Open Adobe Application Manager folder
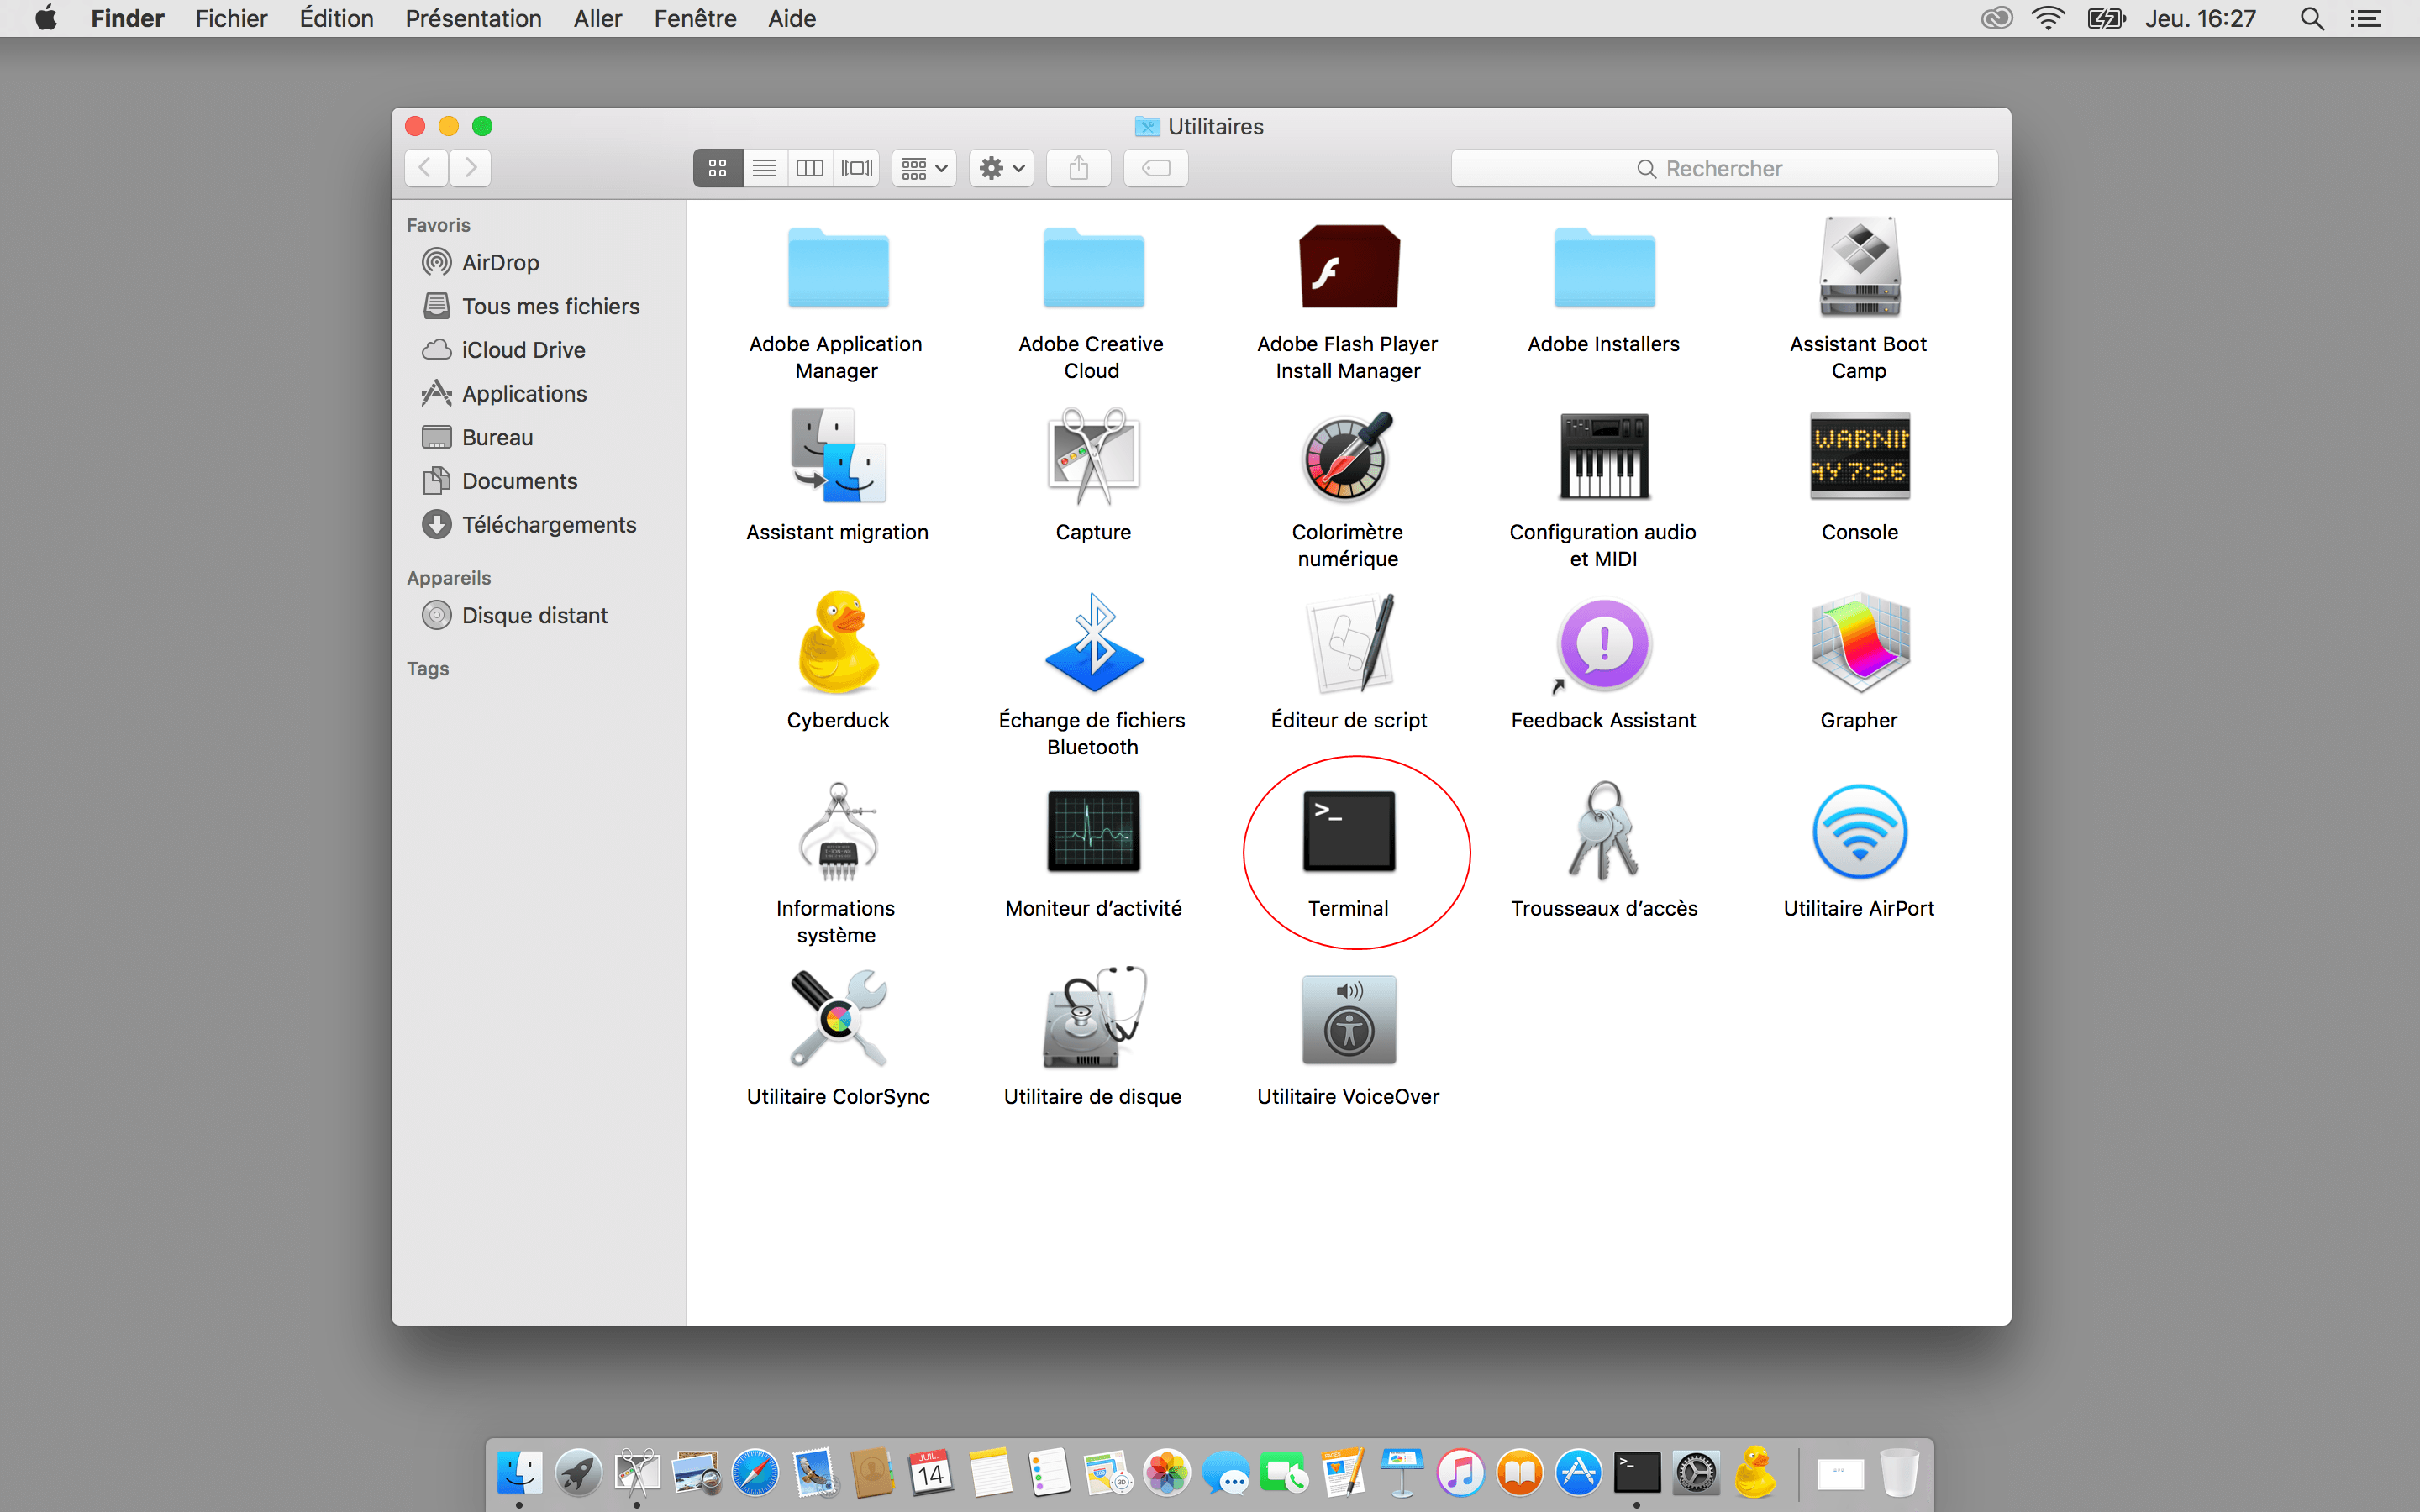Screen dimensions: 2420x1512 tap(838, 267)
